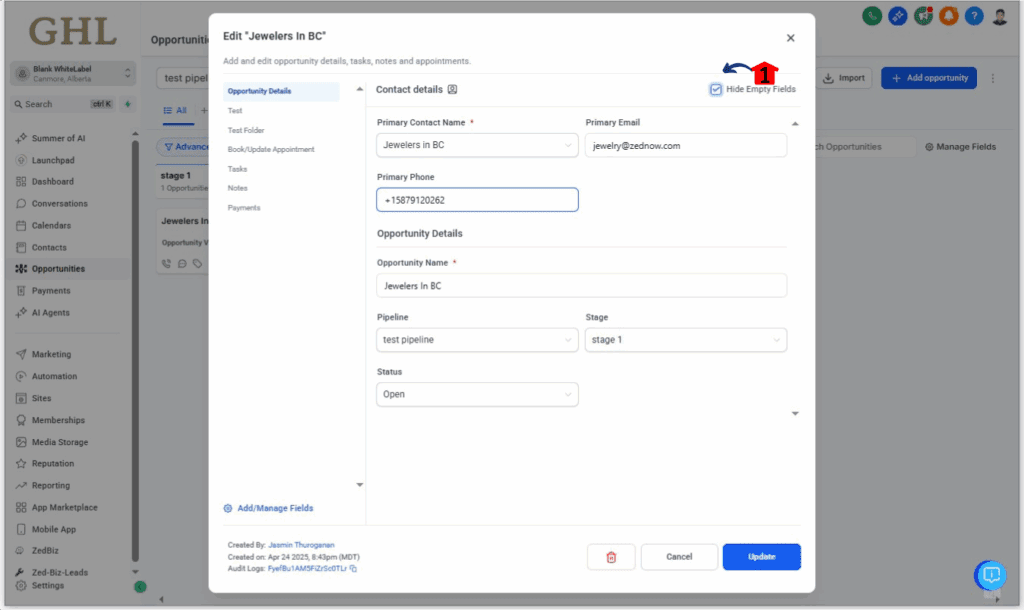Select the Notes section
The image size is (1024, 610).
coord(237,188)
